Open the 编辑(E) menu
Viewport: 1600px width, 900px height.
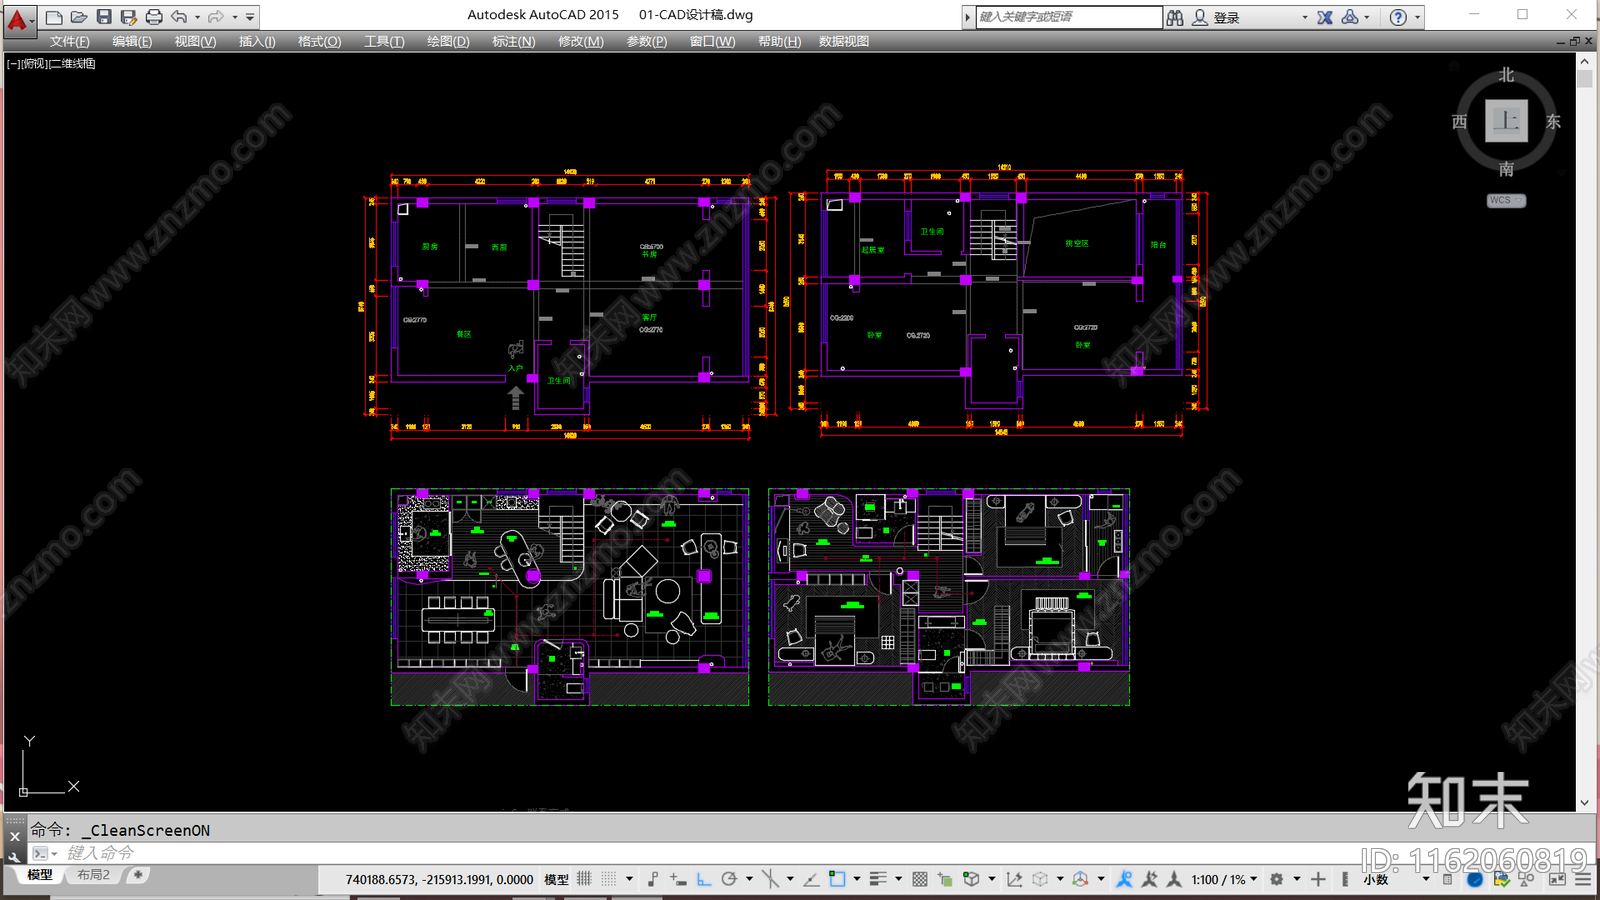[132, 42]
